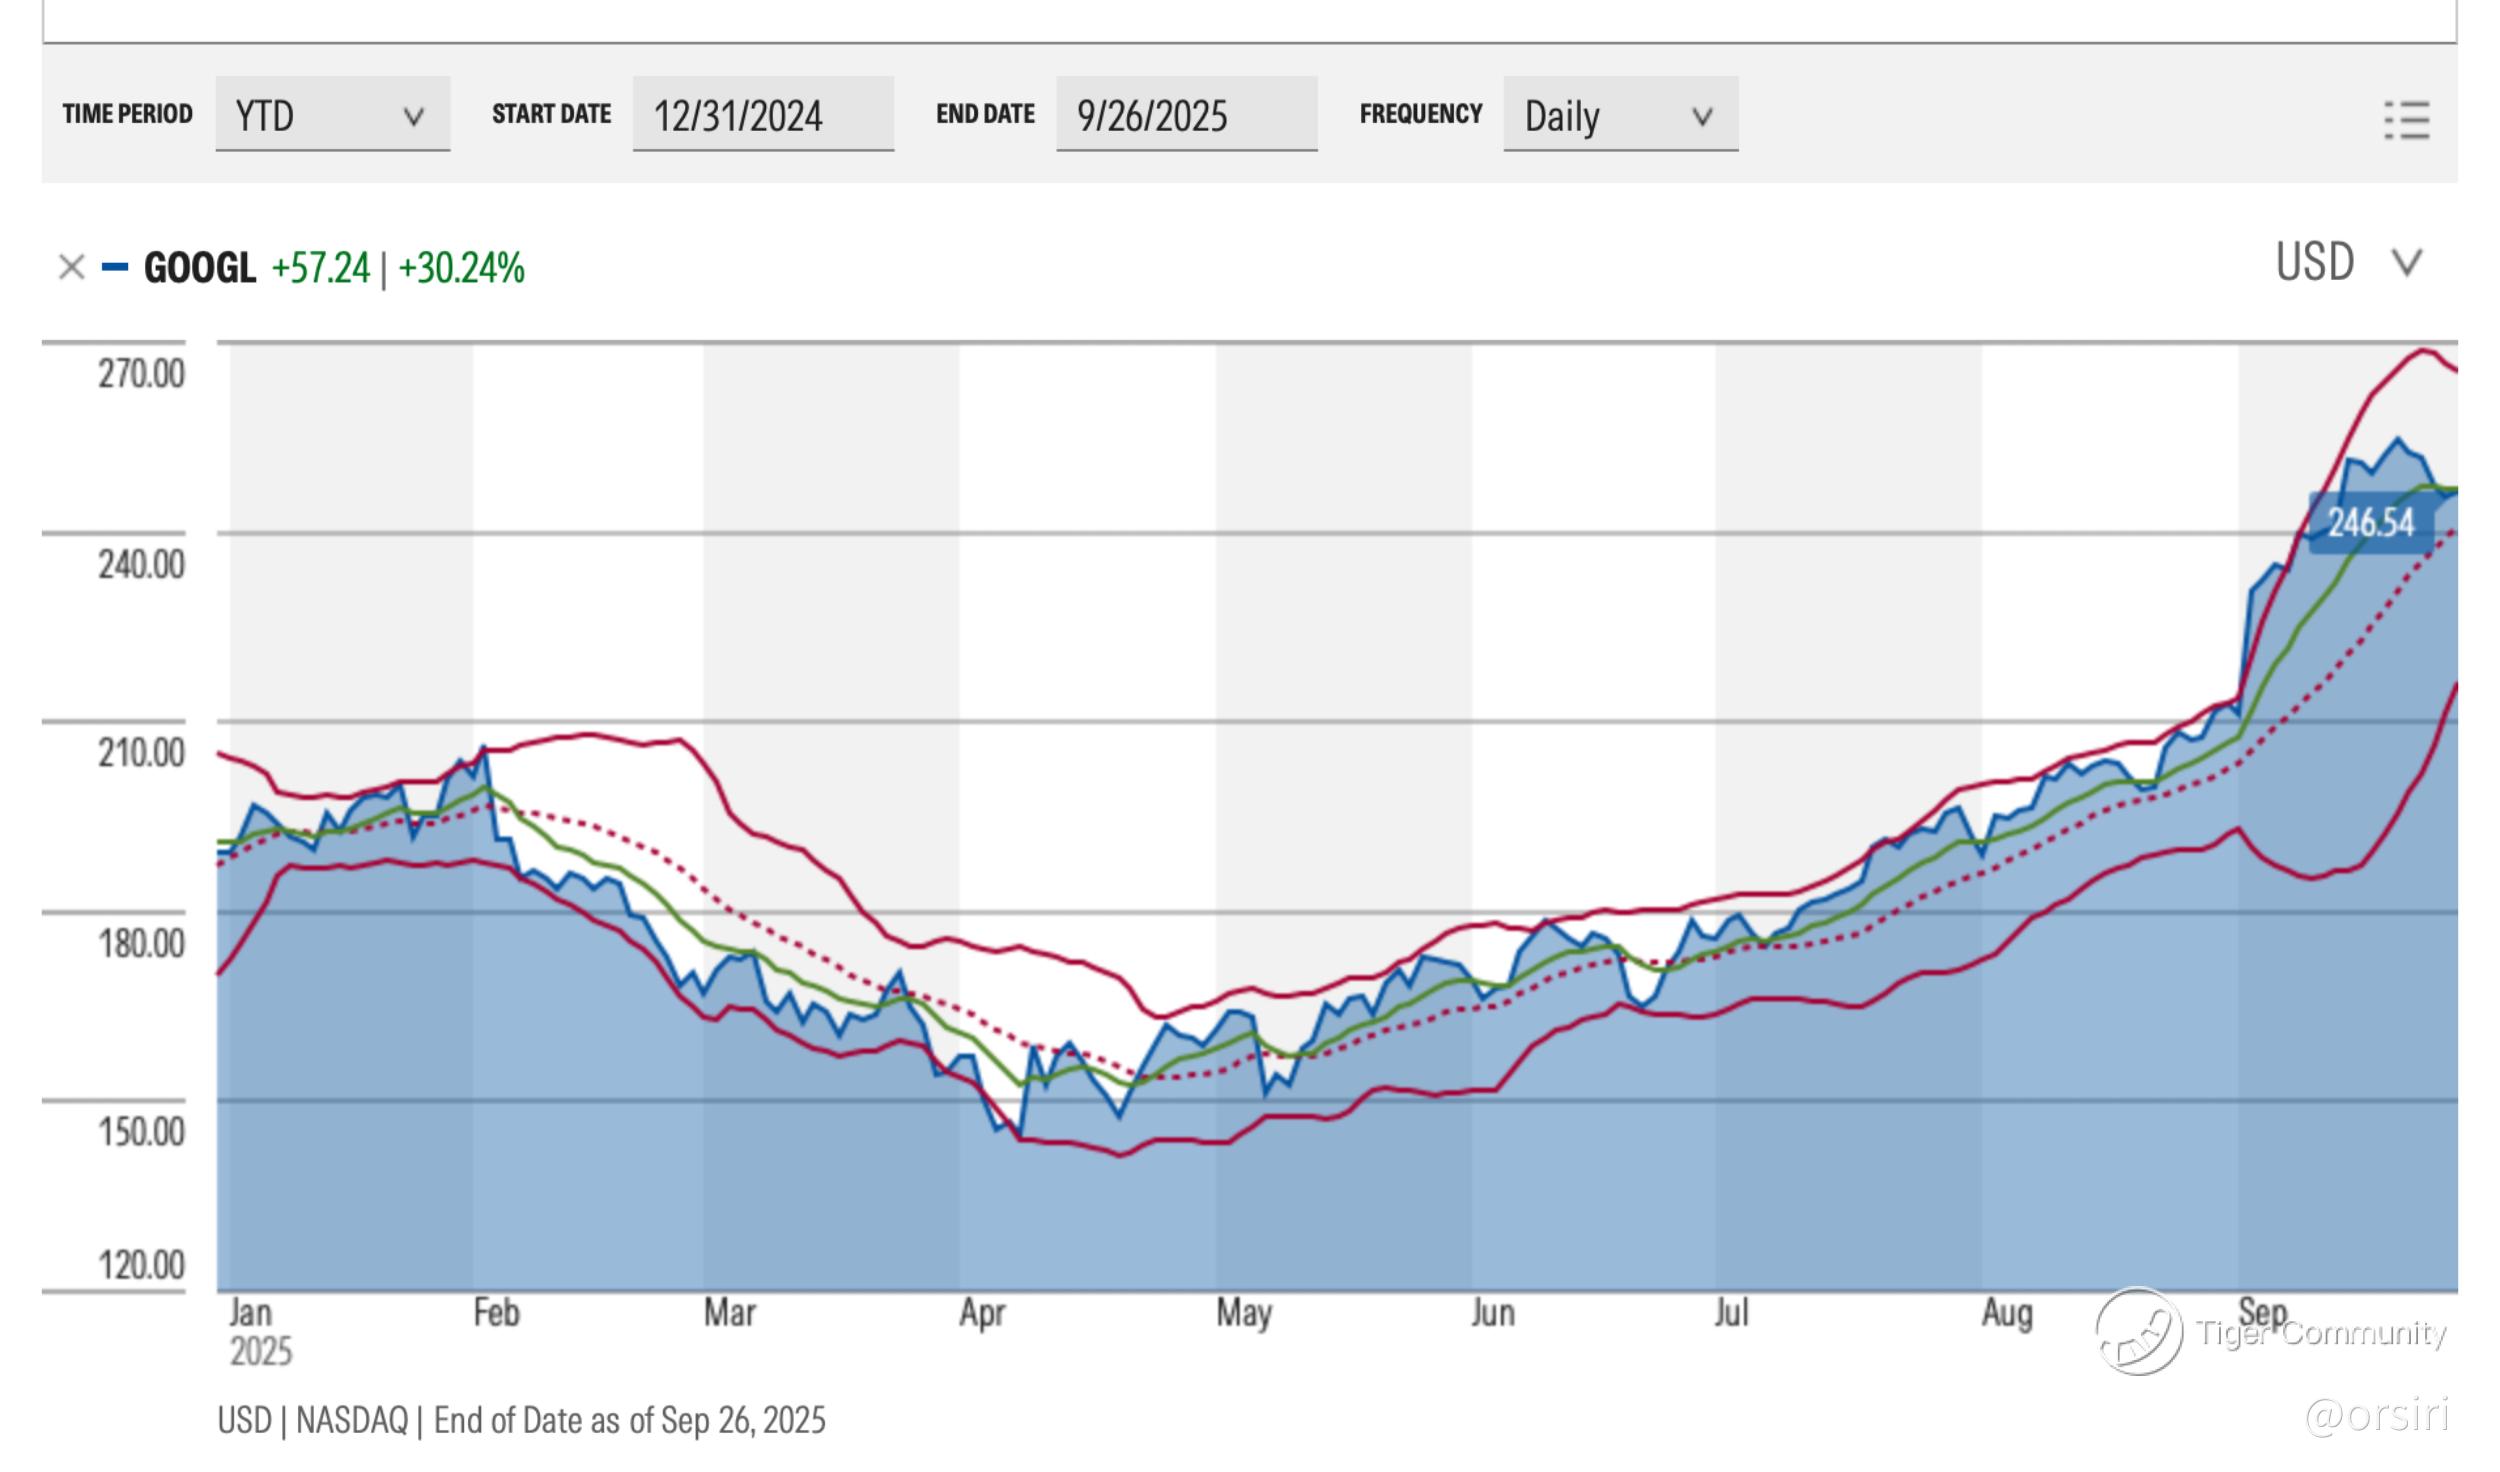Click the Apr label on time axis
Screen dimensions: 2500x1472
coord(981,1313)
